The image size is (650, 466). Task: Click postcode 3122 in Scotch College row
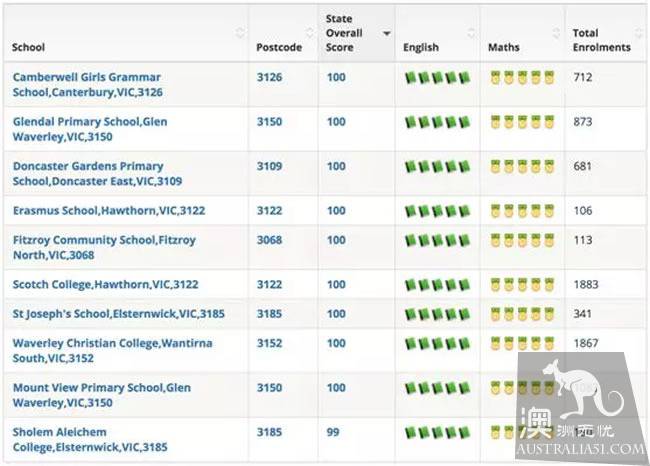pos(269,284)
